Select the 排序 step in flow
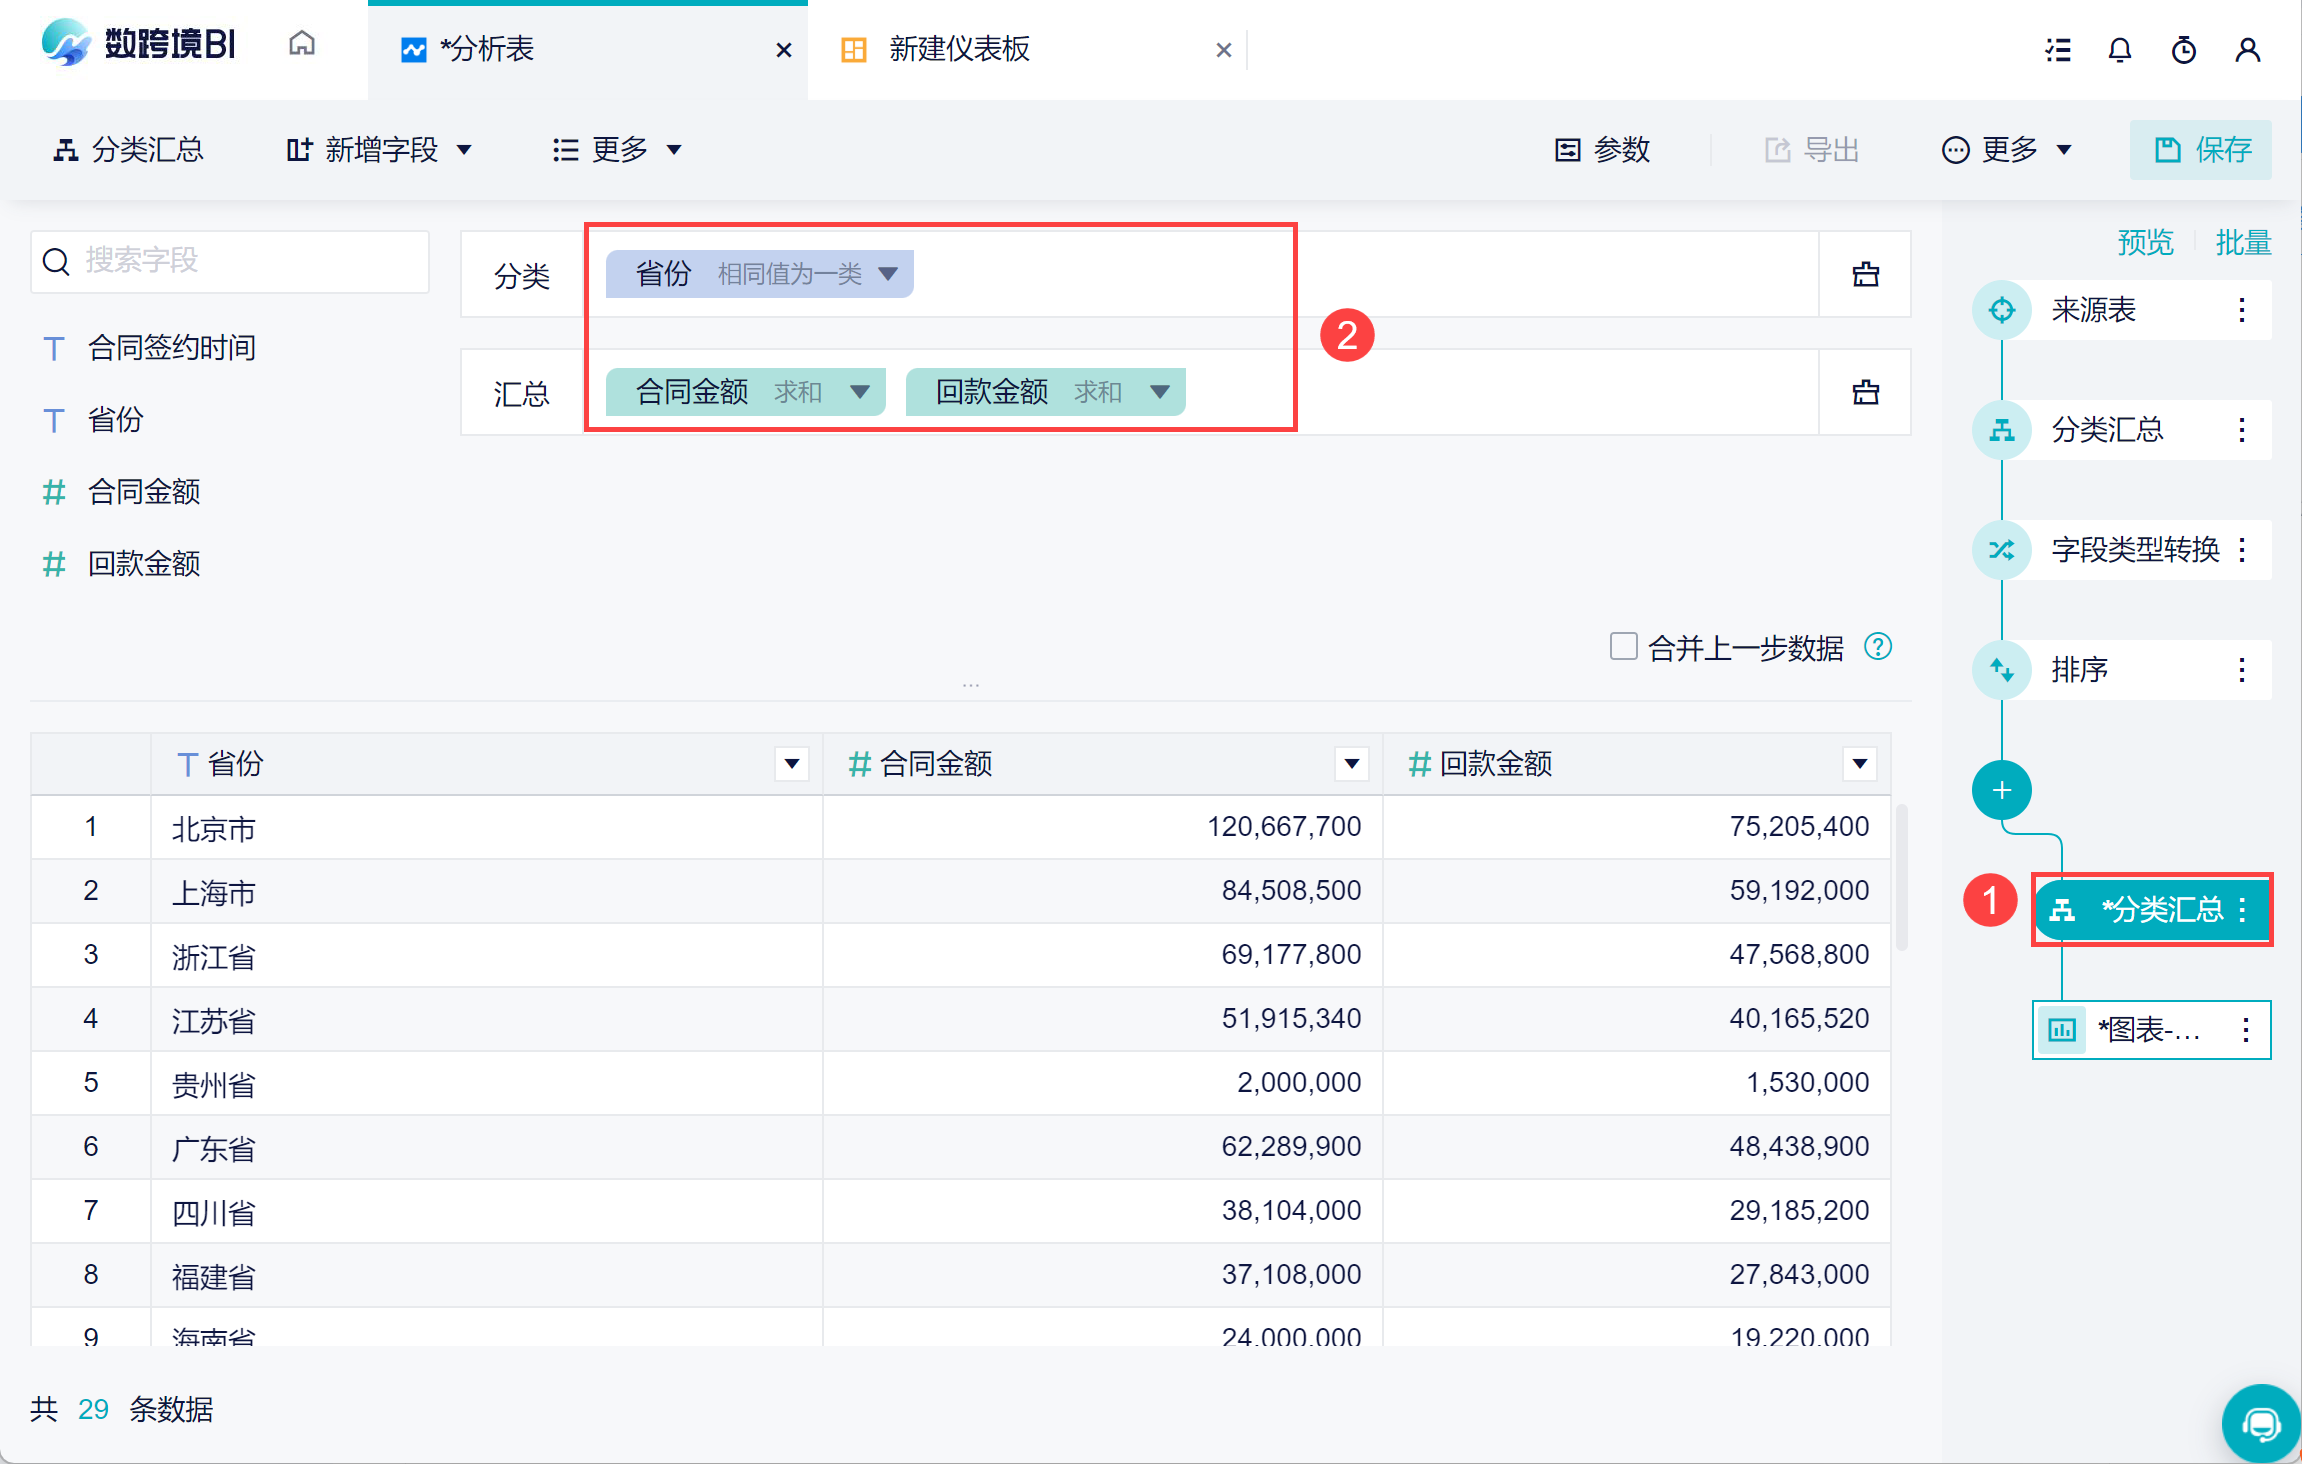The image size is (2302, 1464). (x=2080, y=670)
